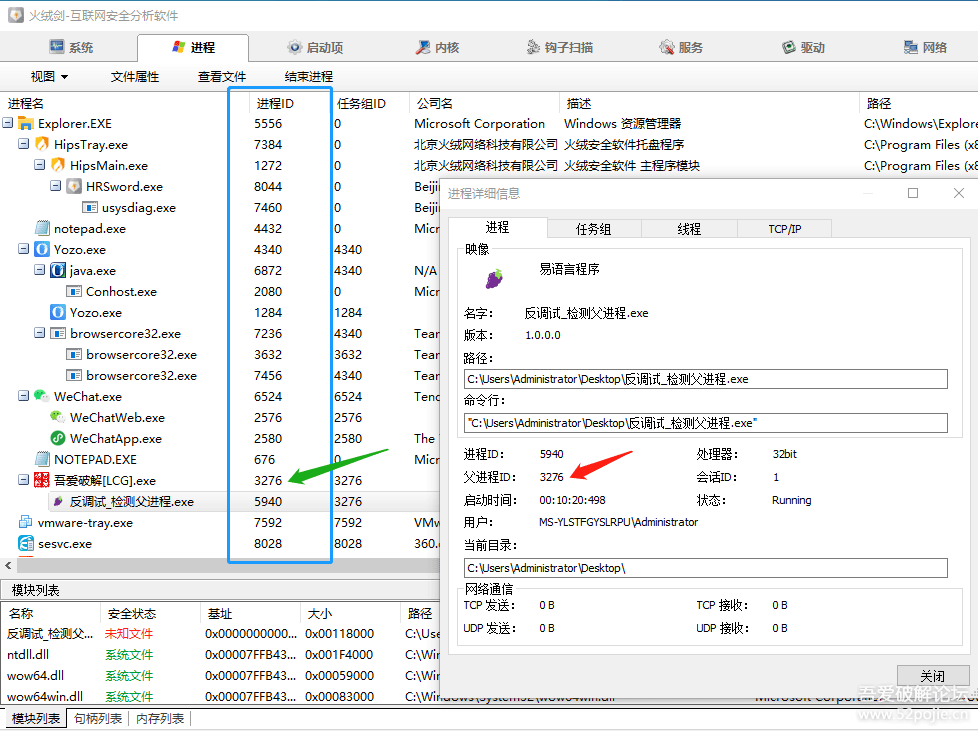Click the vmware-tray.exe icon

[x=25, y=523]
